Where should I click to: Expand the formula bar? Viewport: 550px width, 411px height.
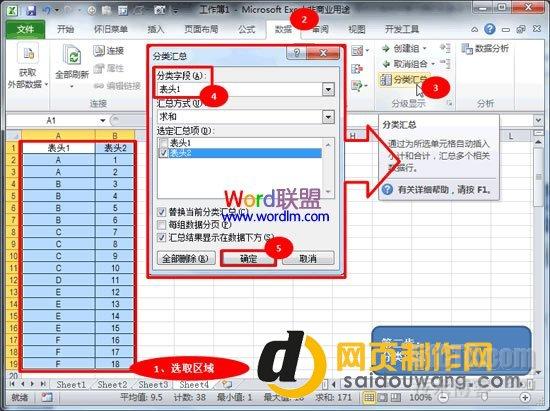[539, 121]
